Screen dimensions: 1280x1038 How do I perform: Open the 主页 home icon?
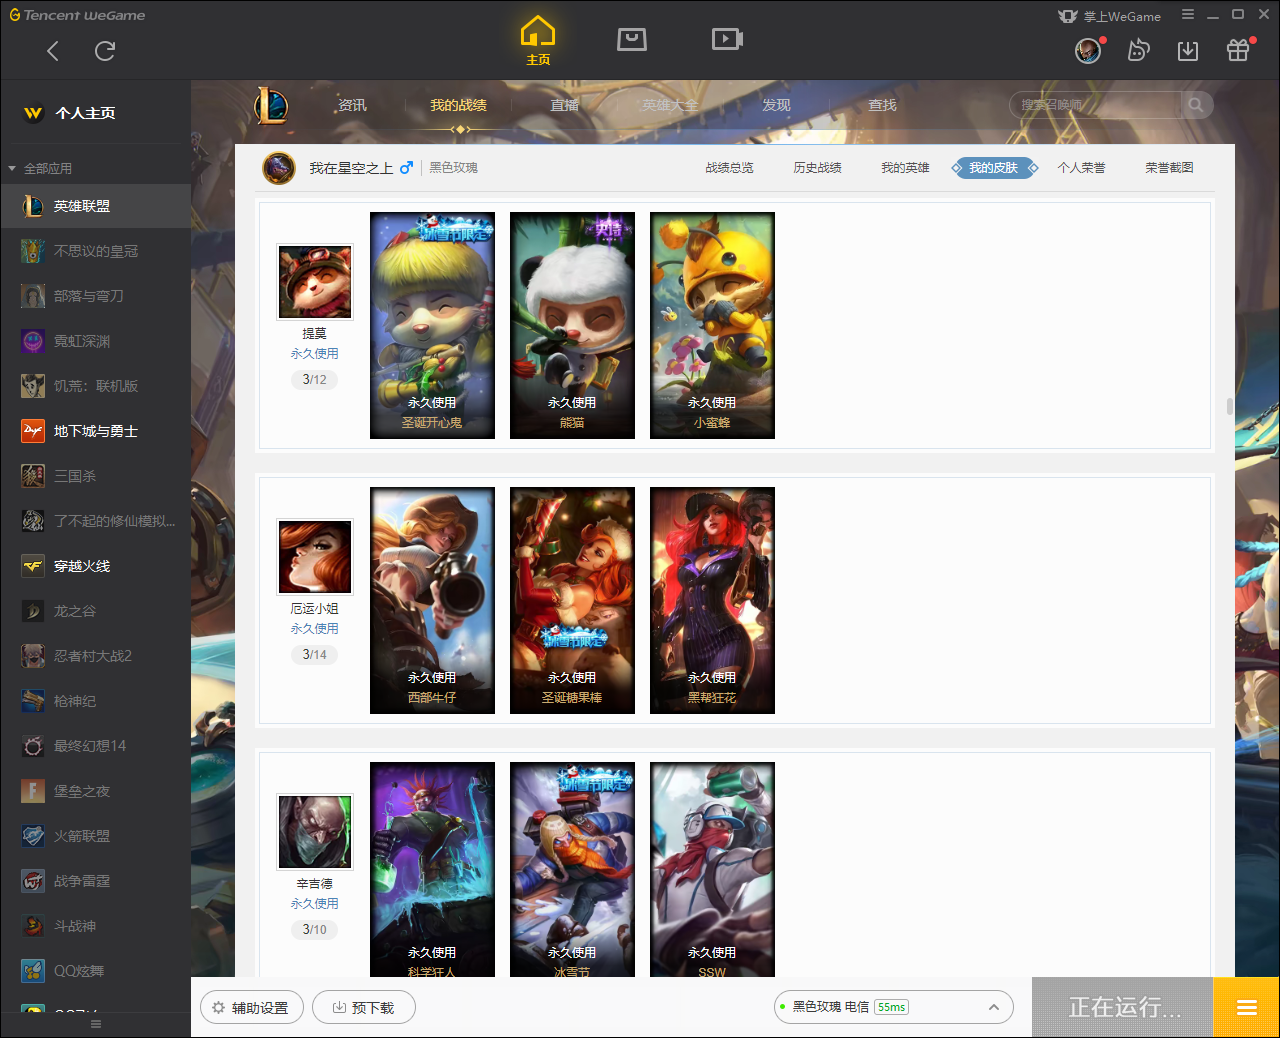click(x=538, y=40)
